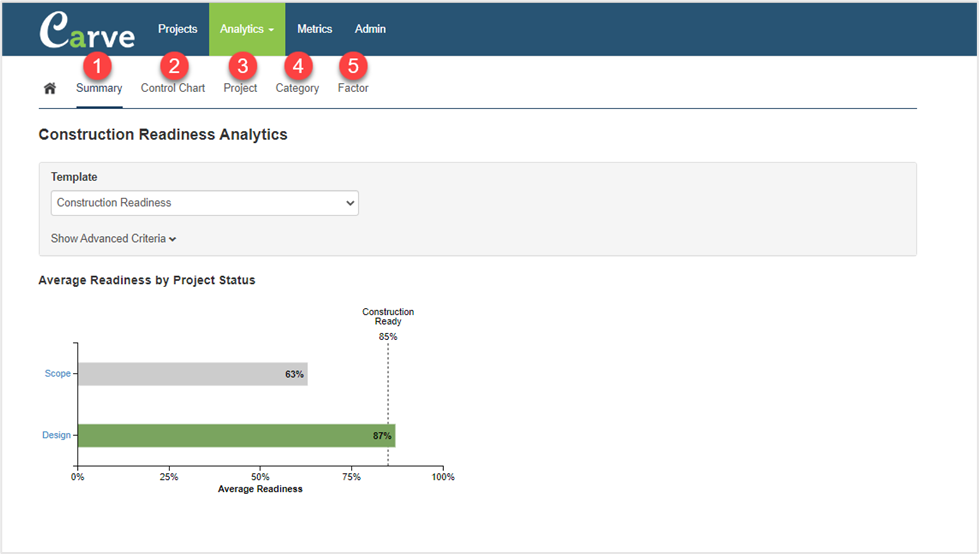Switch to the Factor tab
This screenshot has width=979, height=554.
pos(353,88)
